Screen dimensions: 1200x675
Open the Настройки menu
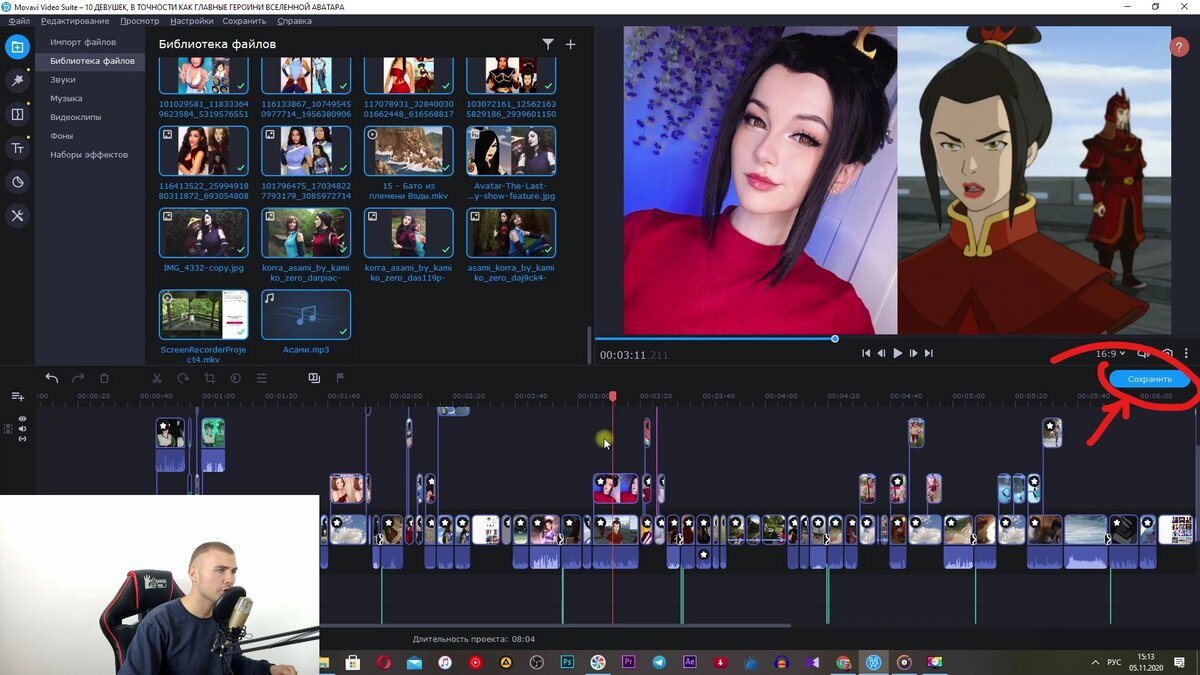[191, 21]
